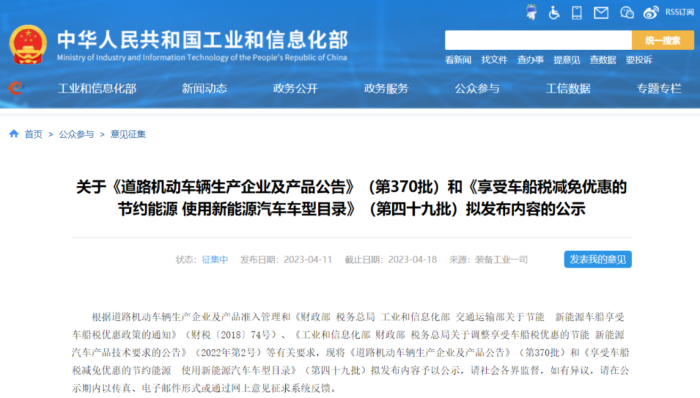The image size is (700, 398).
Task: Click the red swirl icon in navigation bar
Action: tap(16, 88)
